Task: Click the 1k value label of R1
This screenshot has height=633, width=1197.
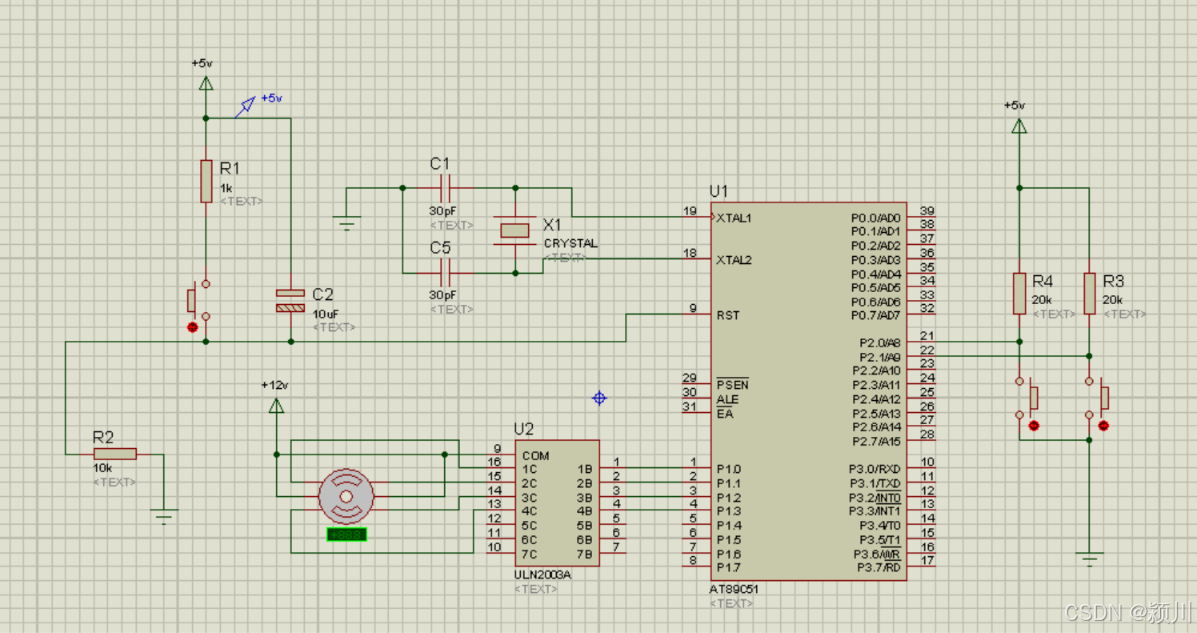Action: coord(226,188)
